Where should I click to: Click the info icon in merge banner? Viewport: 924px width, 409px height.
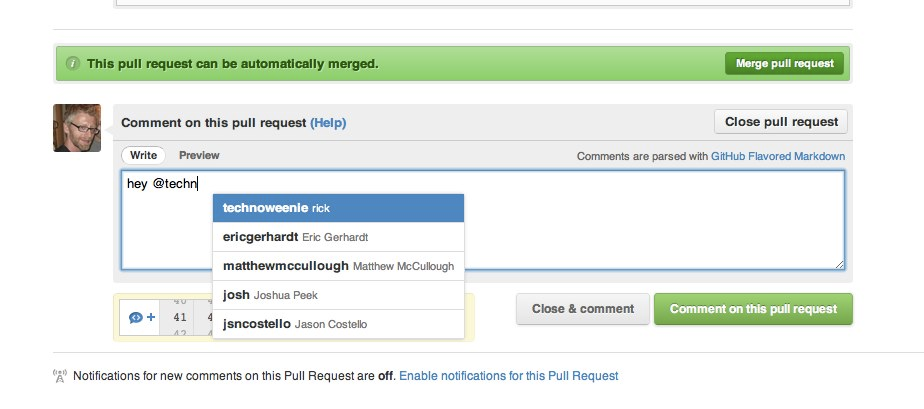point(72,63)
